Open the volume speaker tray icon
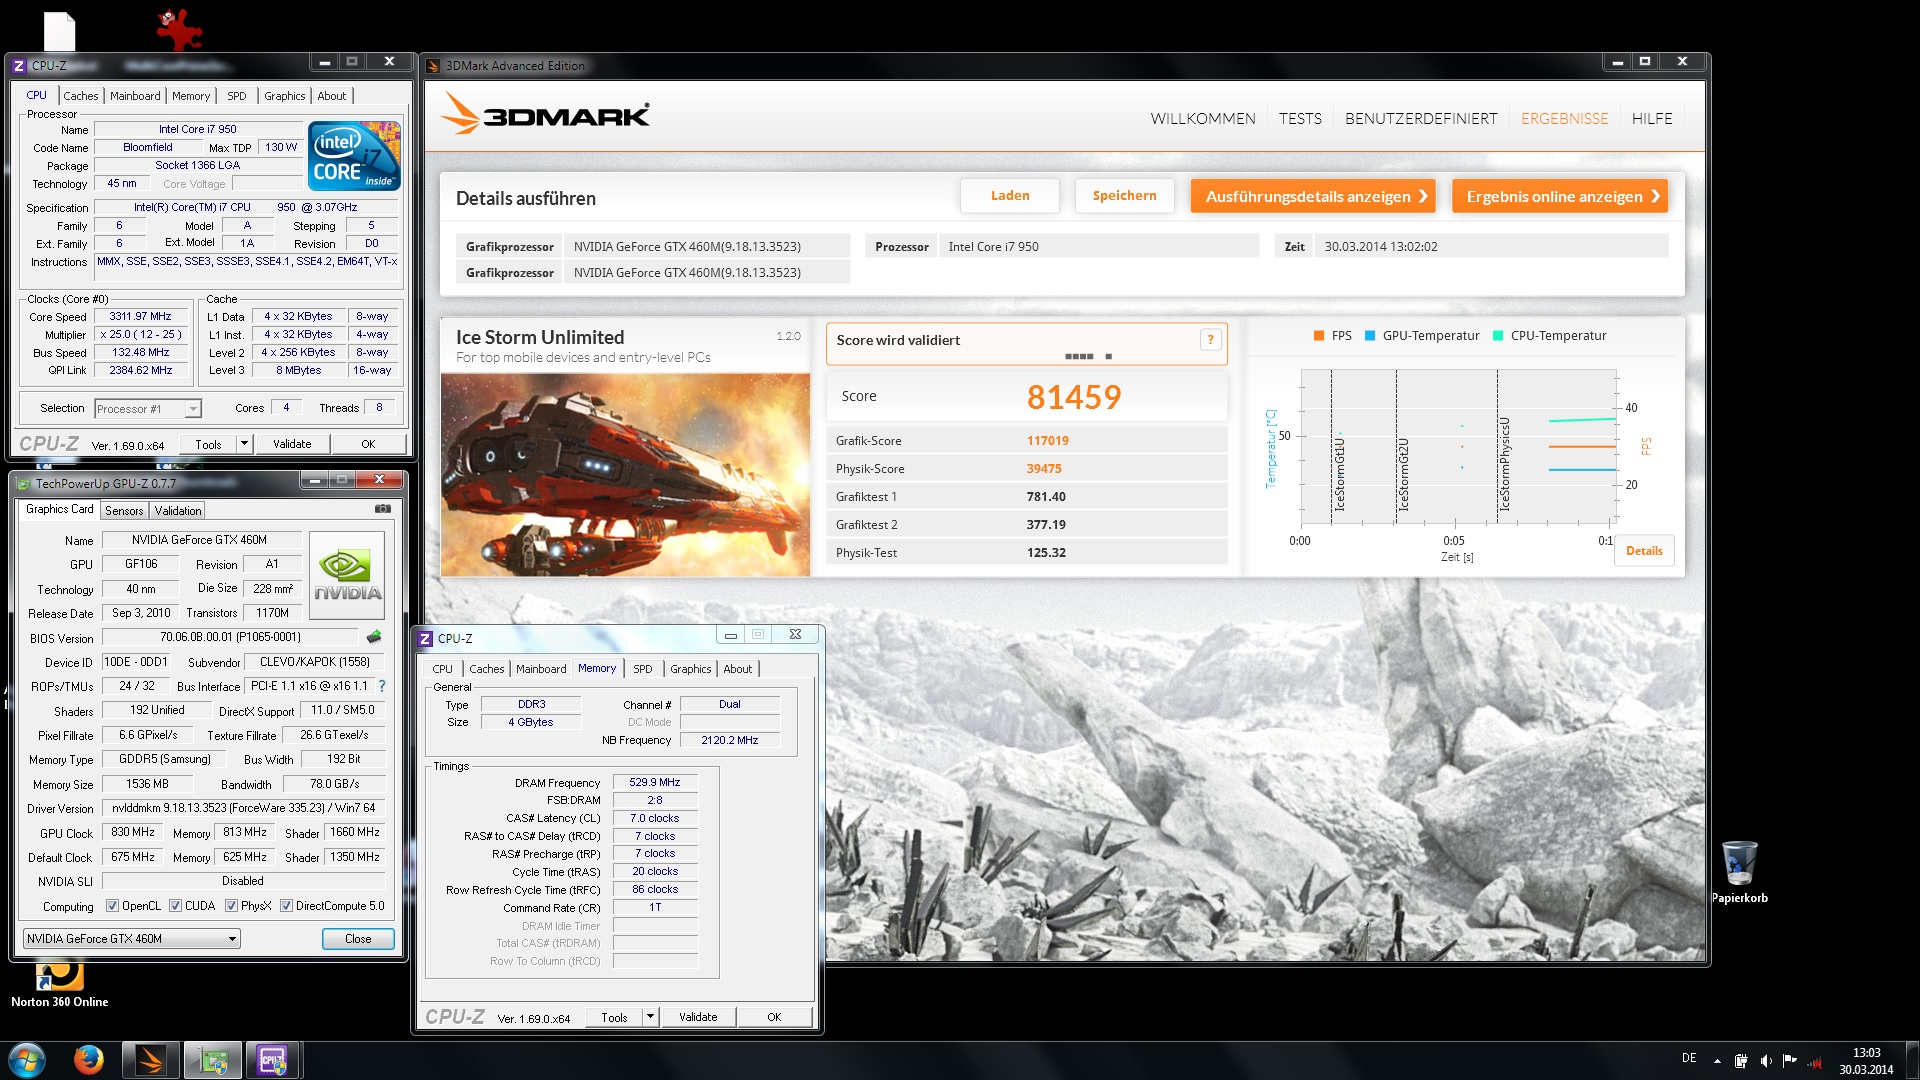Screen dimensions: 1920x1080 [x=1765, y=1061]
